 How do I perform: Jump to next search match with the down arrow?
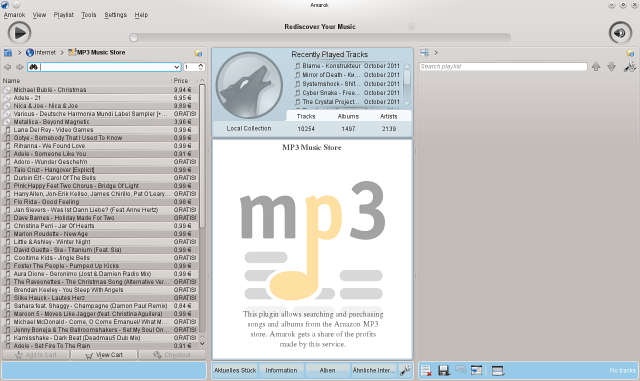pos(611,67)
